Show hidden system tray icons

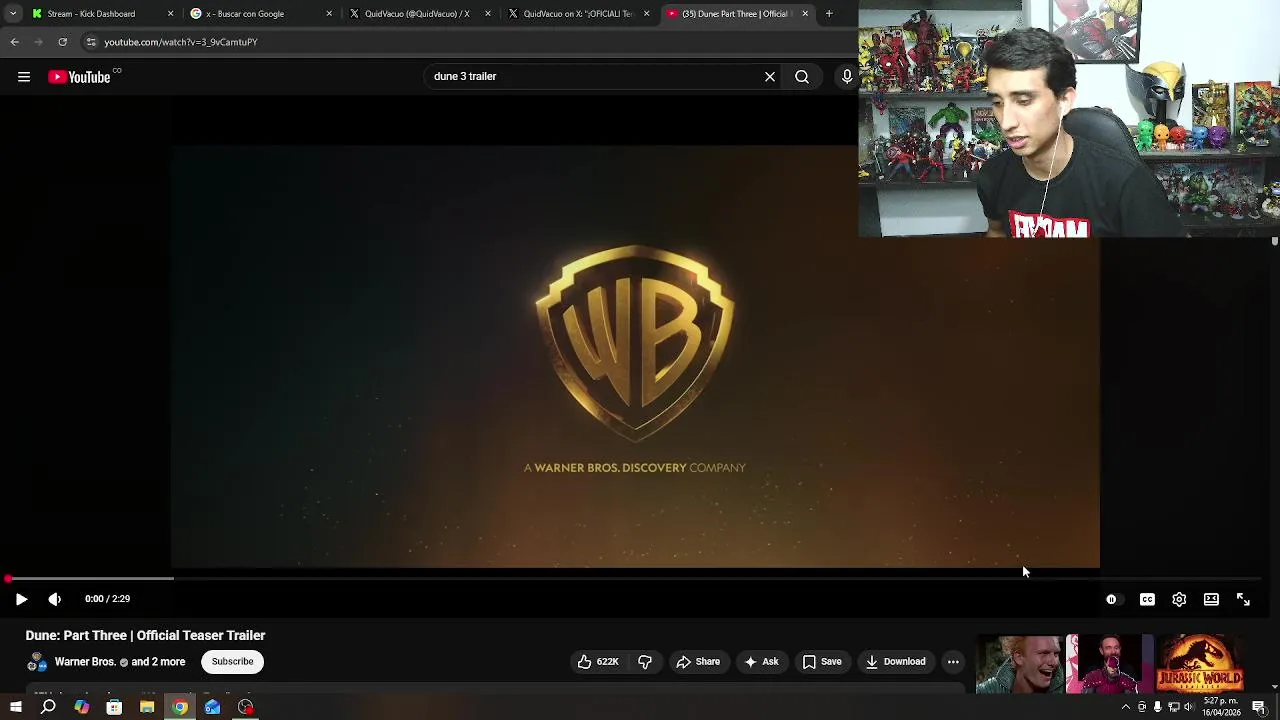coord(1126,708)
